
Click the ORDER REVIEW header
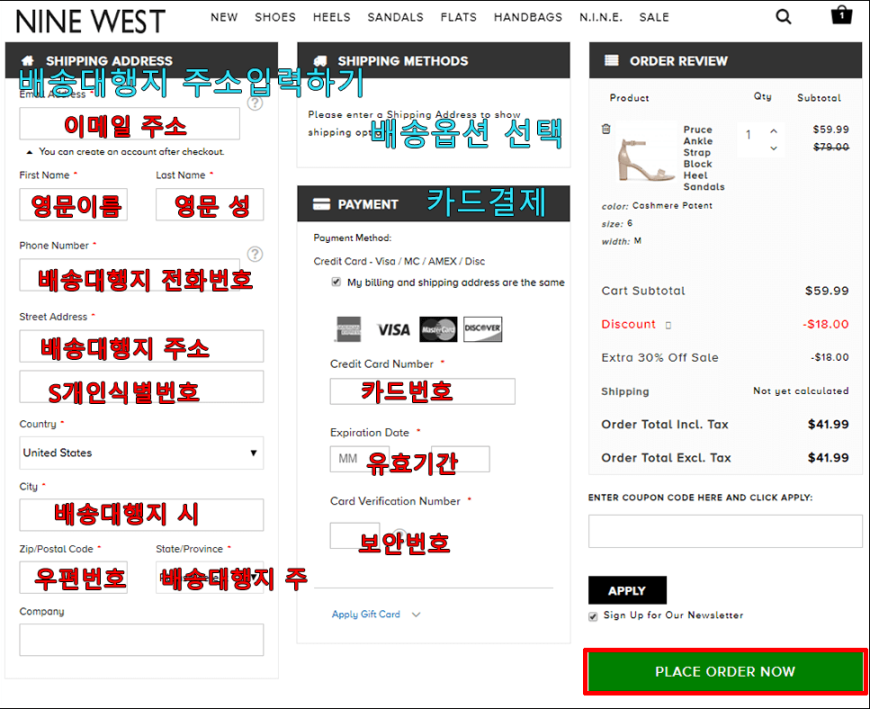[725, 60]
